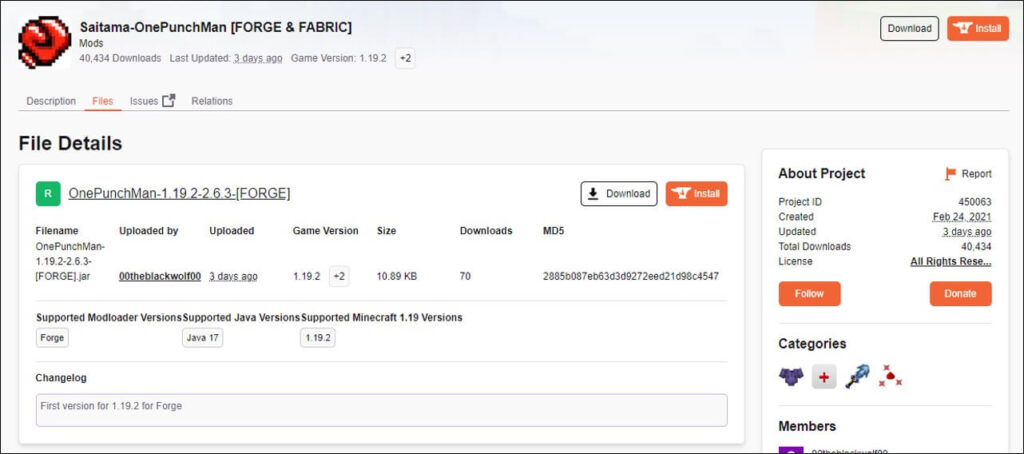Click the Report link
The width and height of the screenshot is (1024, 454).
click(976, 174)
